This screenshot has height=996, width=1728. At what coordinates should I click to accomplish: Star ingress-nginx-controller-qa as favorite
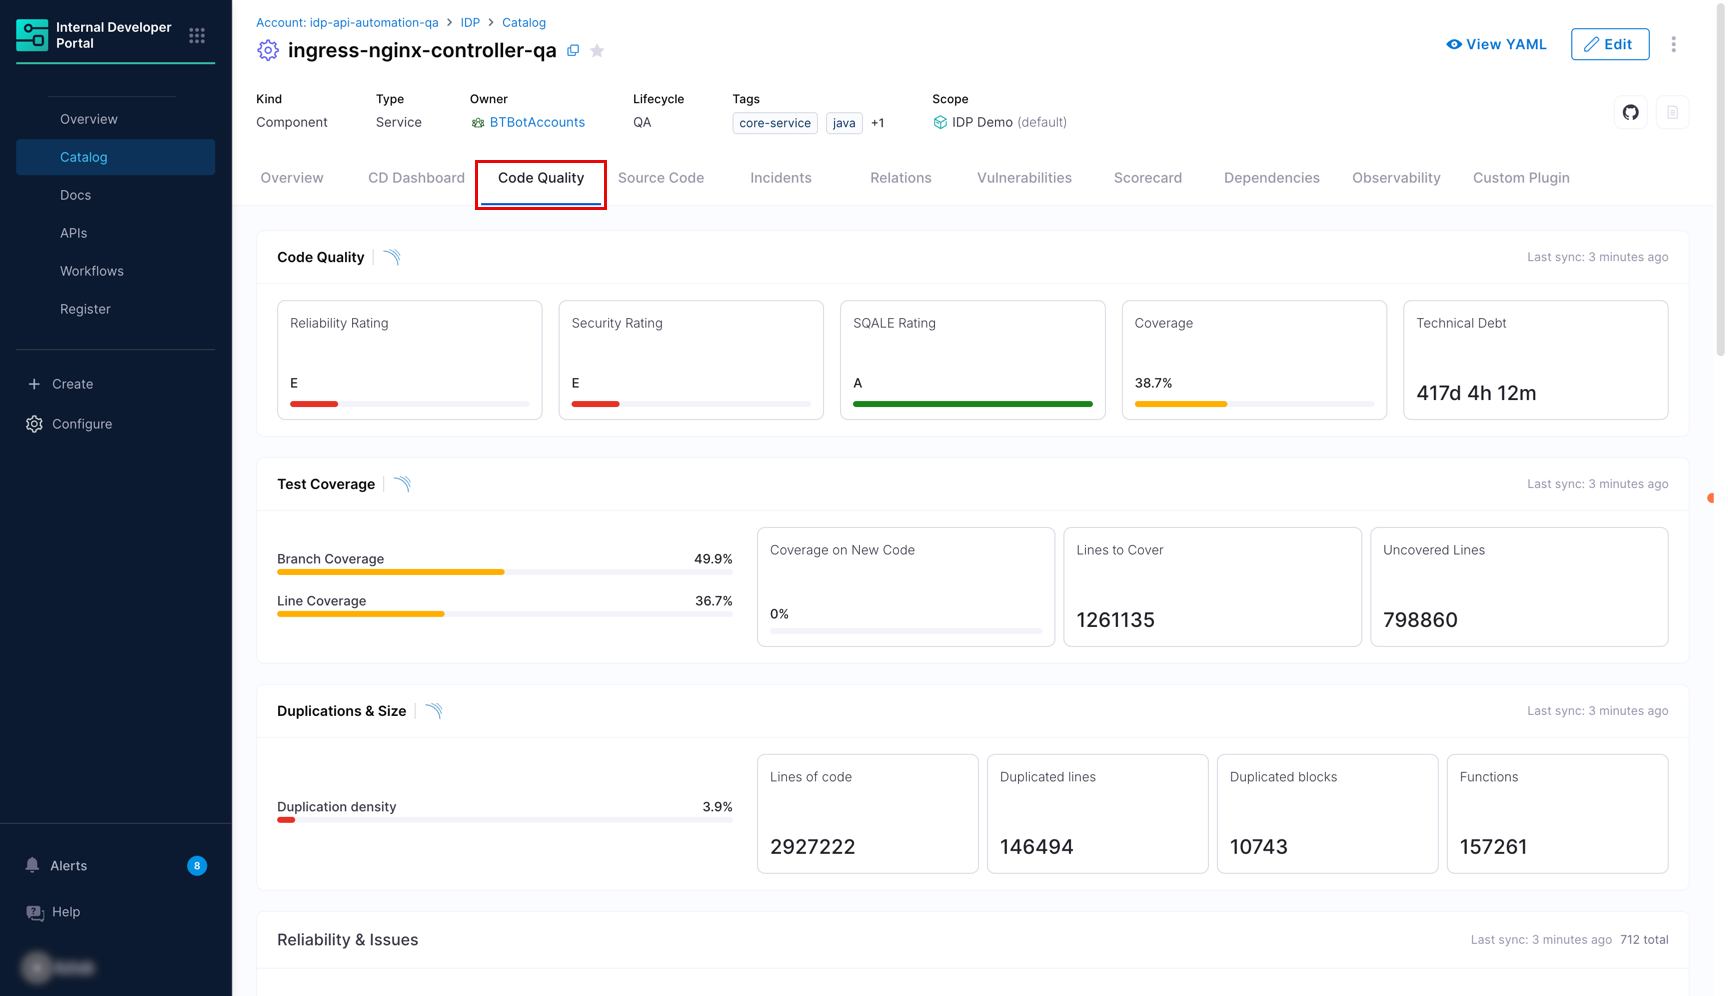[597, 50]
